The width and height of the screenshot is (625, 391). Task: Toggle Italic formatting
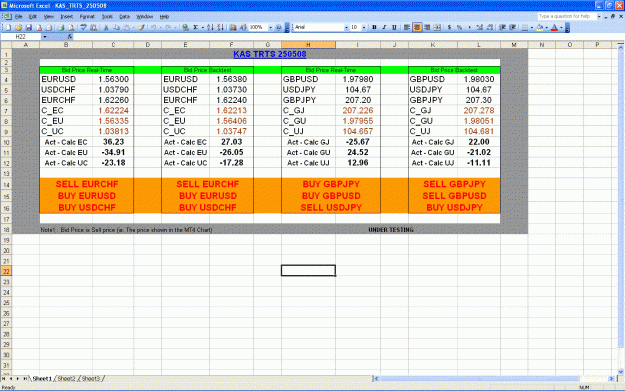pos(384,28)
